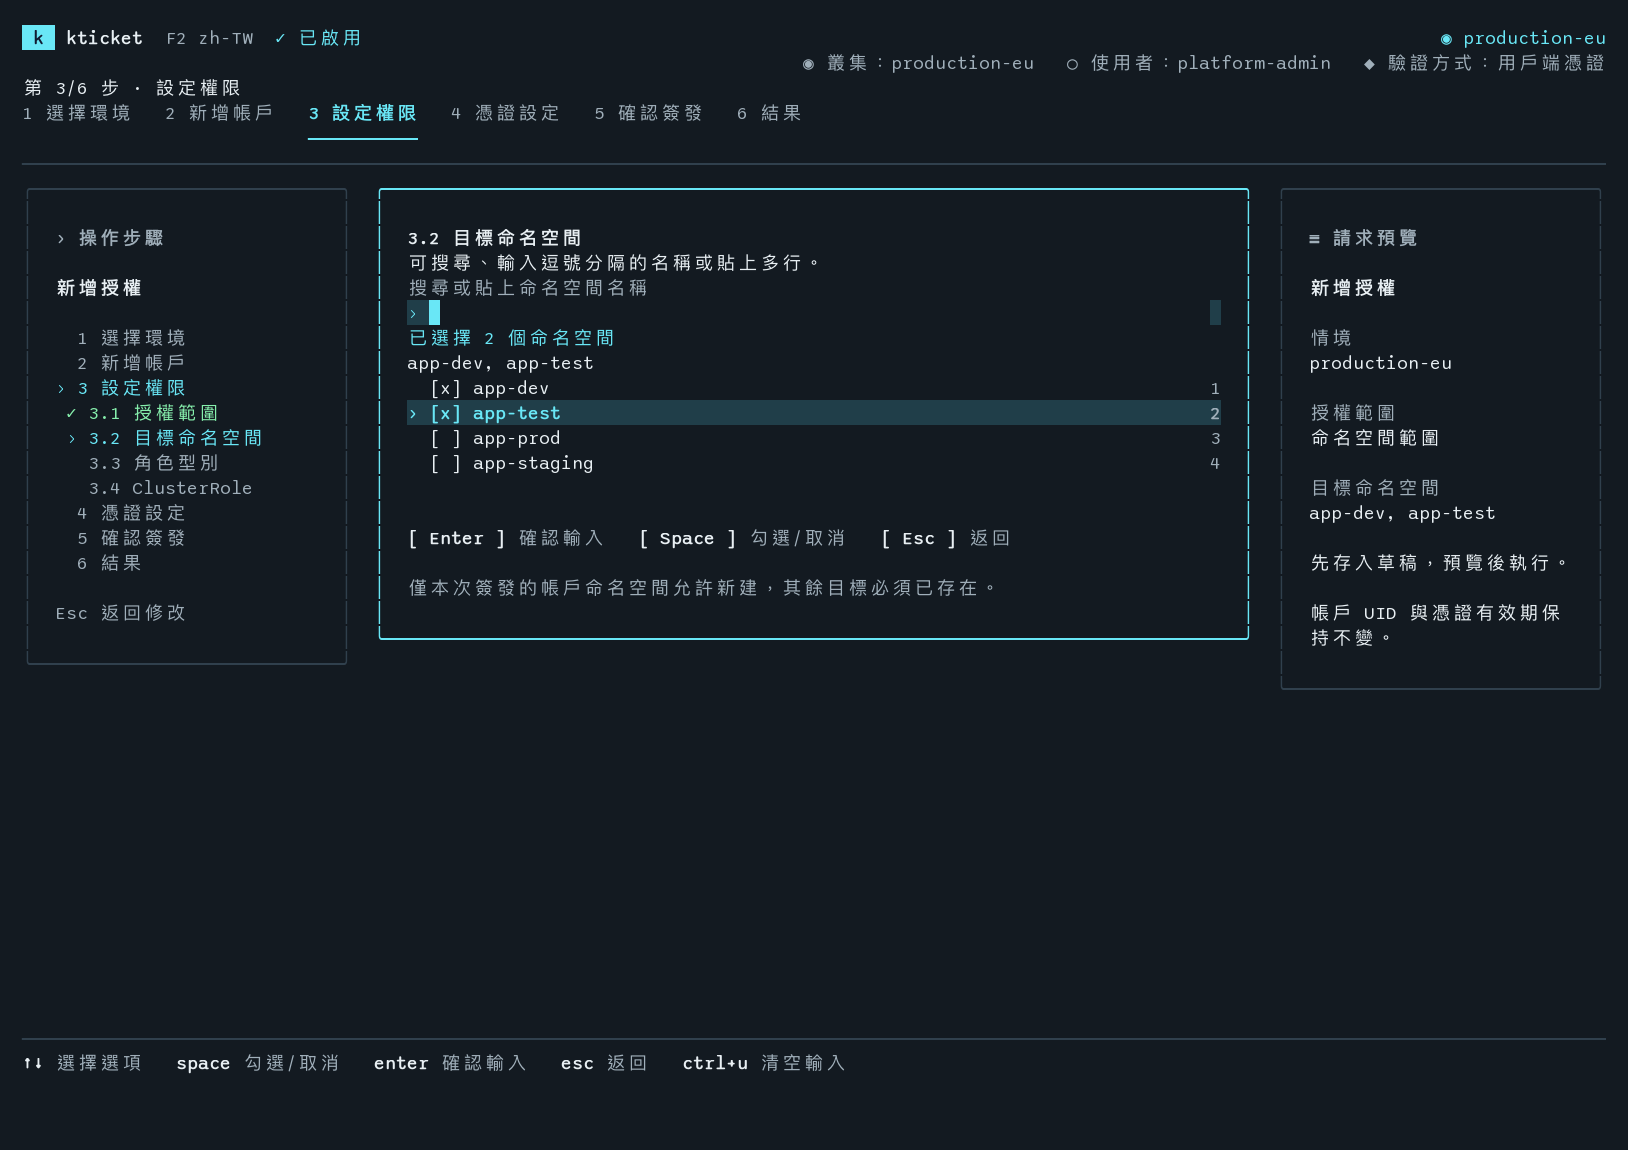This screenshot has width=1628, height=1150.
Task: Switch to the 2 新增帳戶 tab
Action: tap(220, 113)
